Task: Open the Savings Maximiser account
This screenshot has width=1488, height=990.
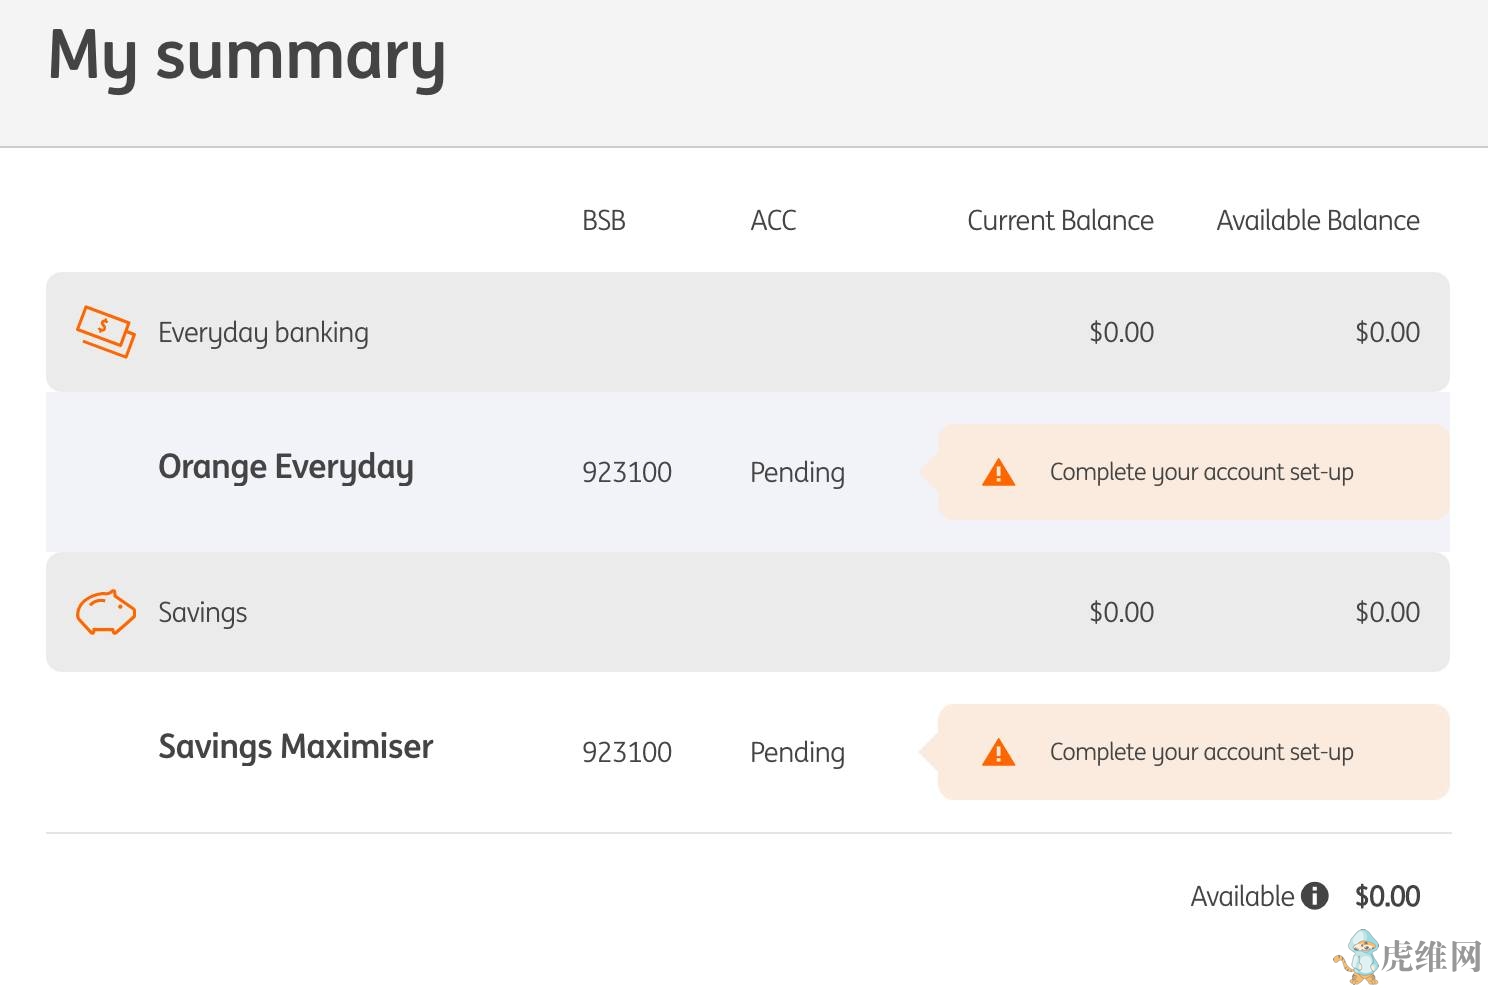Action: click(295, 747)
